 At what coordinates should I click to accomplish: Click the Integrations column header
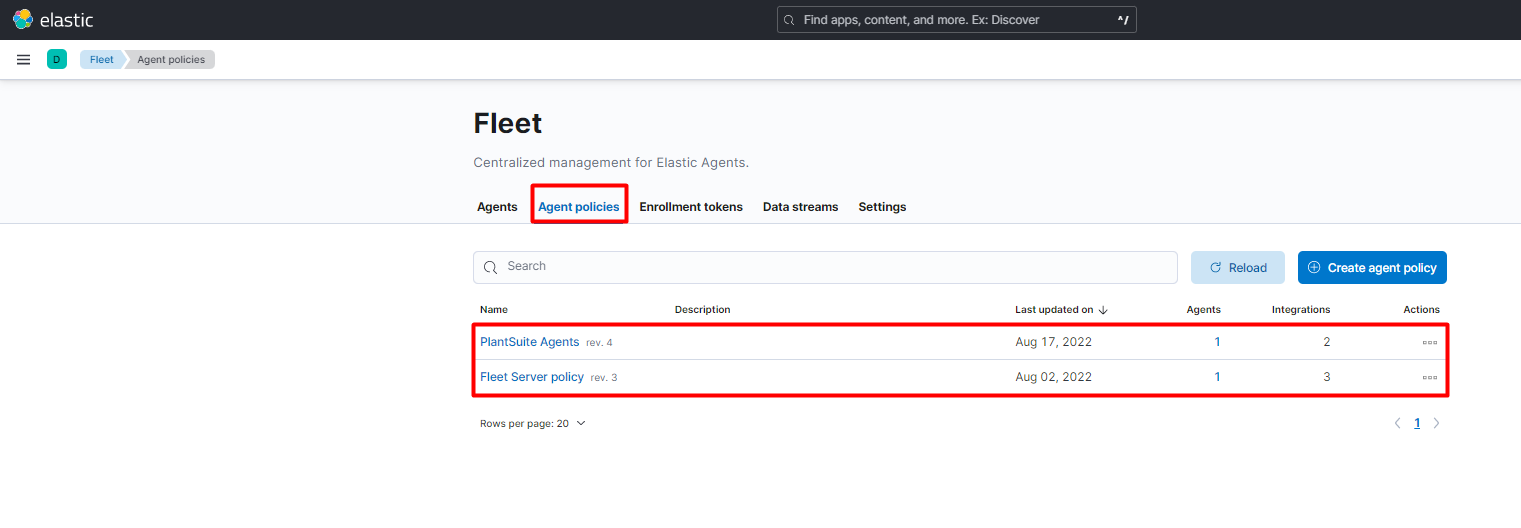click(x=1301, y=310)
